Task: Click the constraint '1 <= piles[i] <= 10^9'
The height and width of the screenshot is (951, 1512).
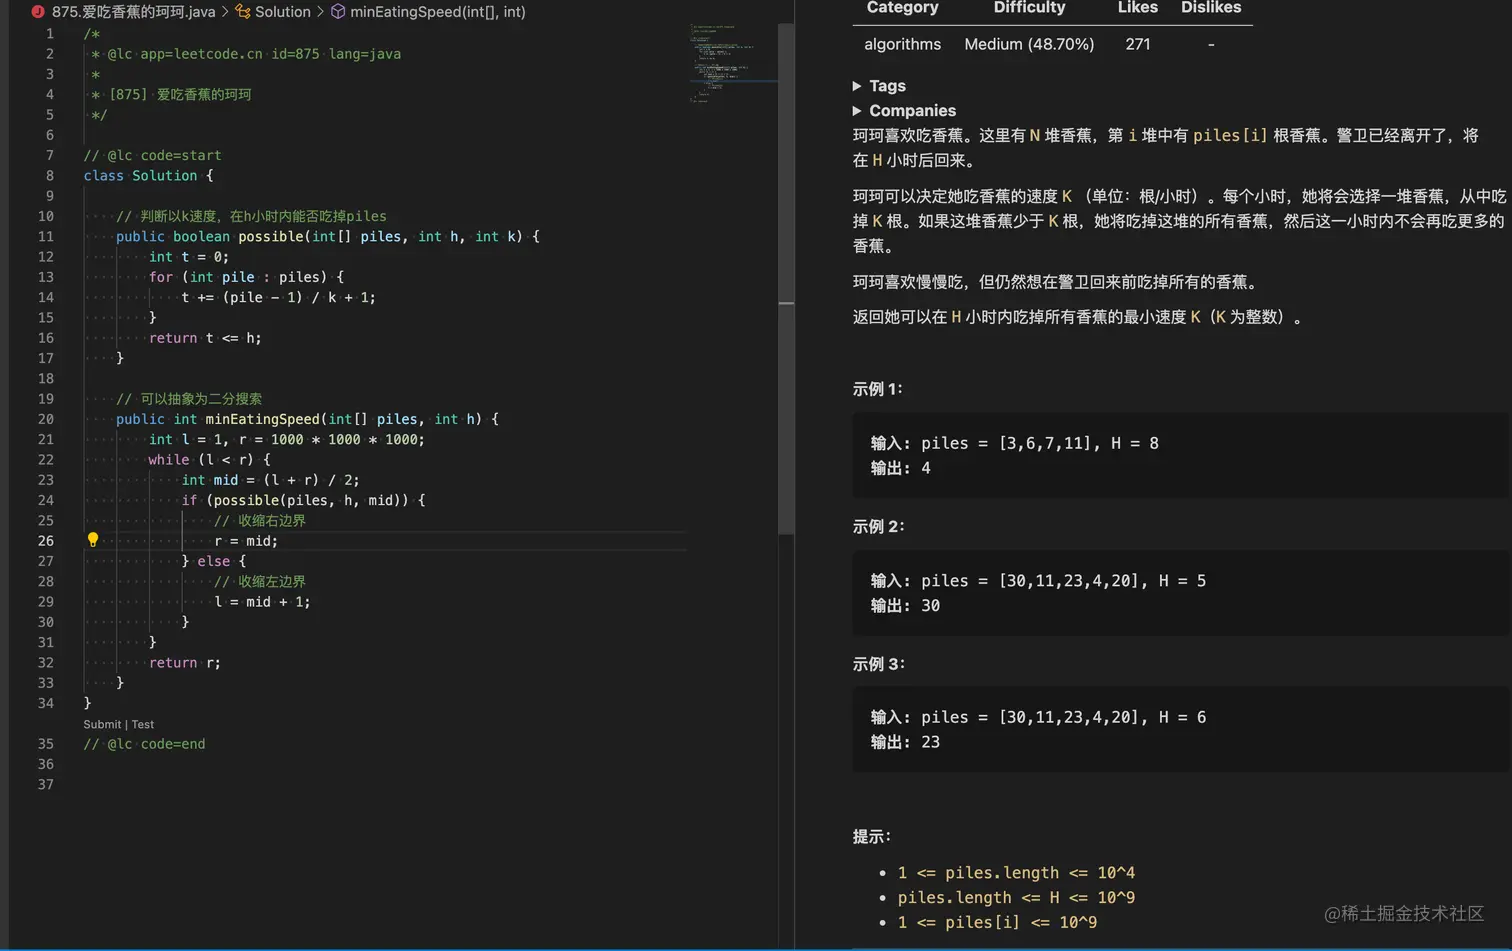Action: point(997,923)
